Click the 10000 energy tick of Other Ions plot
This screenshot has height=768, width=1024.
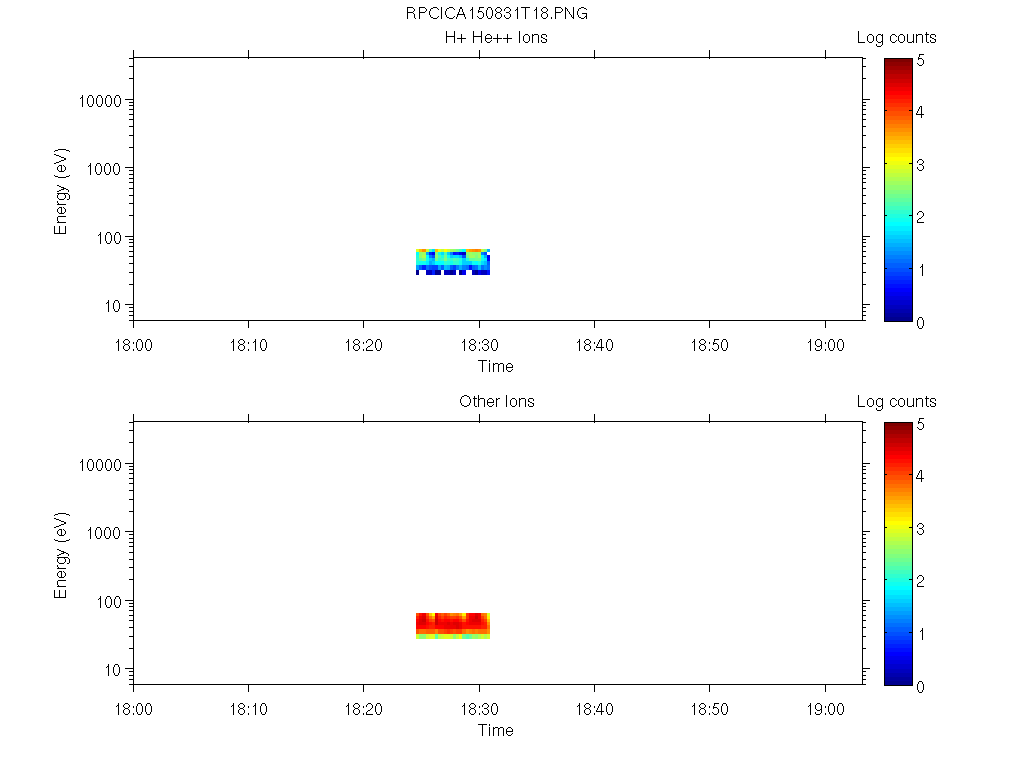point(100,465)
